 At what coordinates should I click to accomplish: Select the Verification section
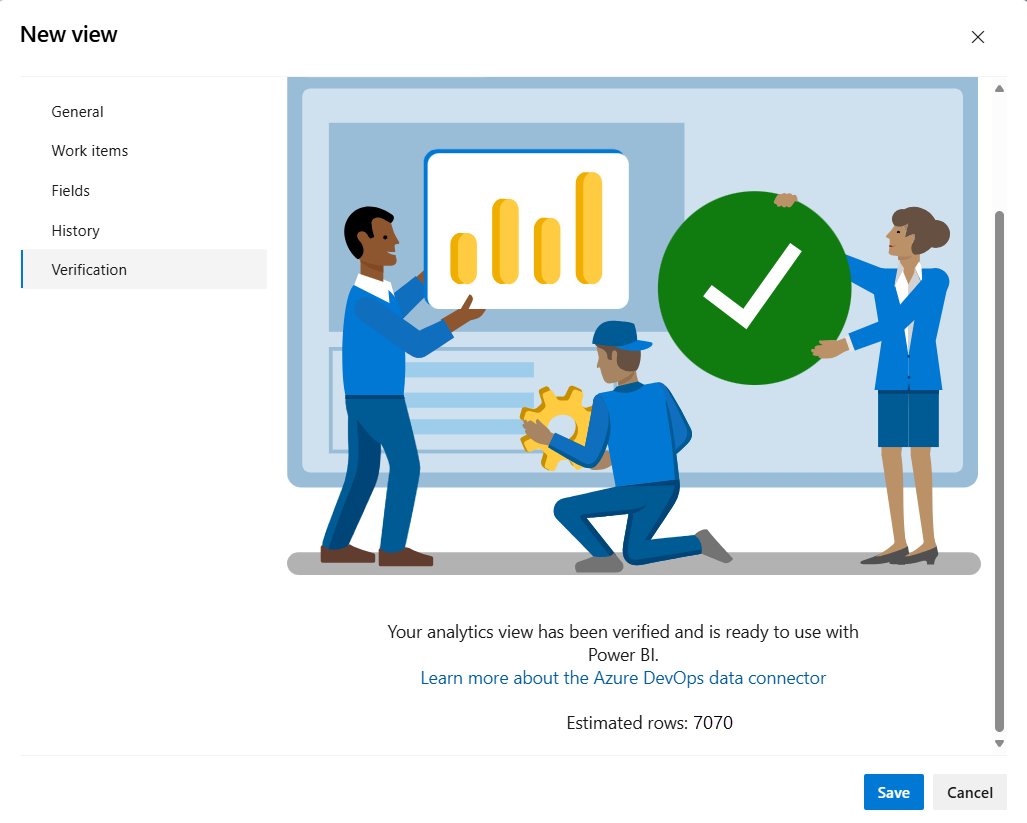tap(89, 269)
